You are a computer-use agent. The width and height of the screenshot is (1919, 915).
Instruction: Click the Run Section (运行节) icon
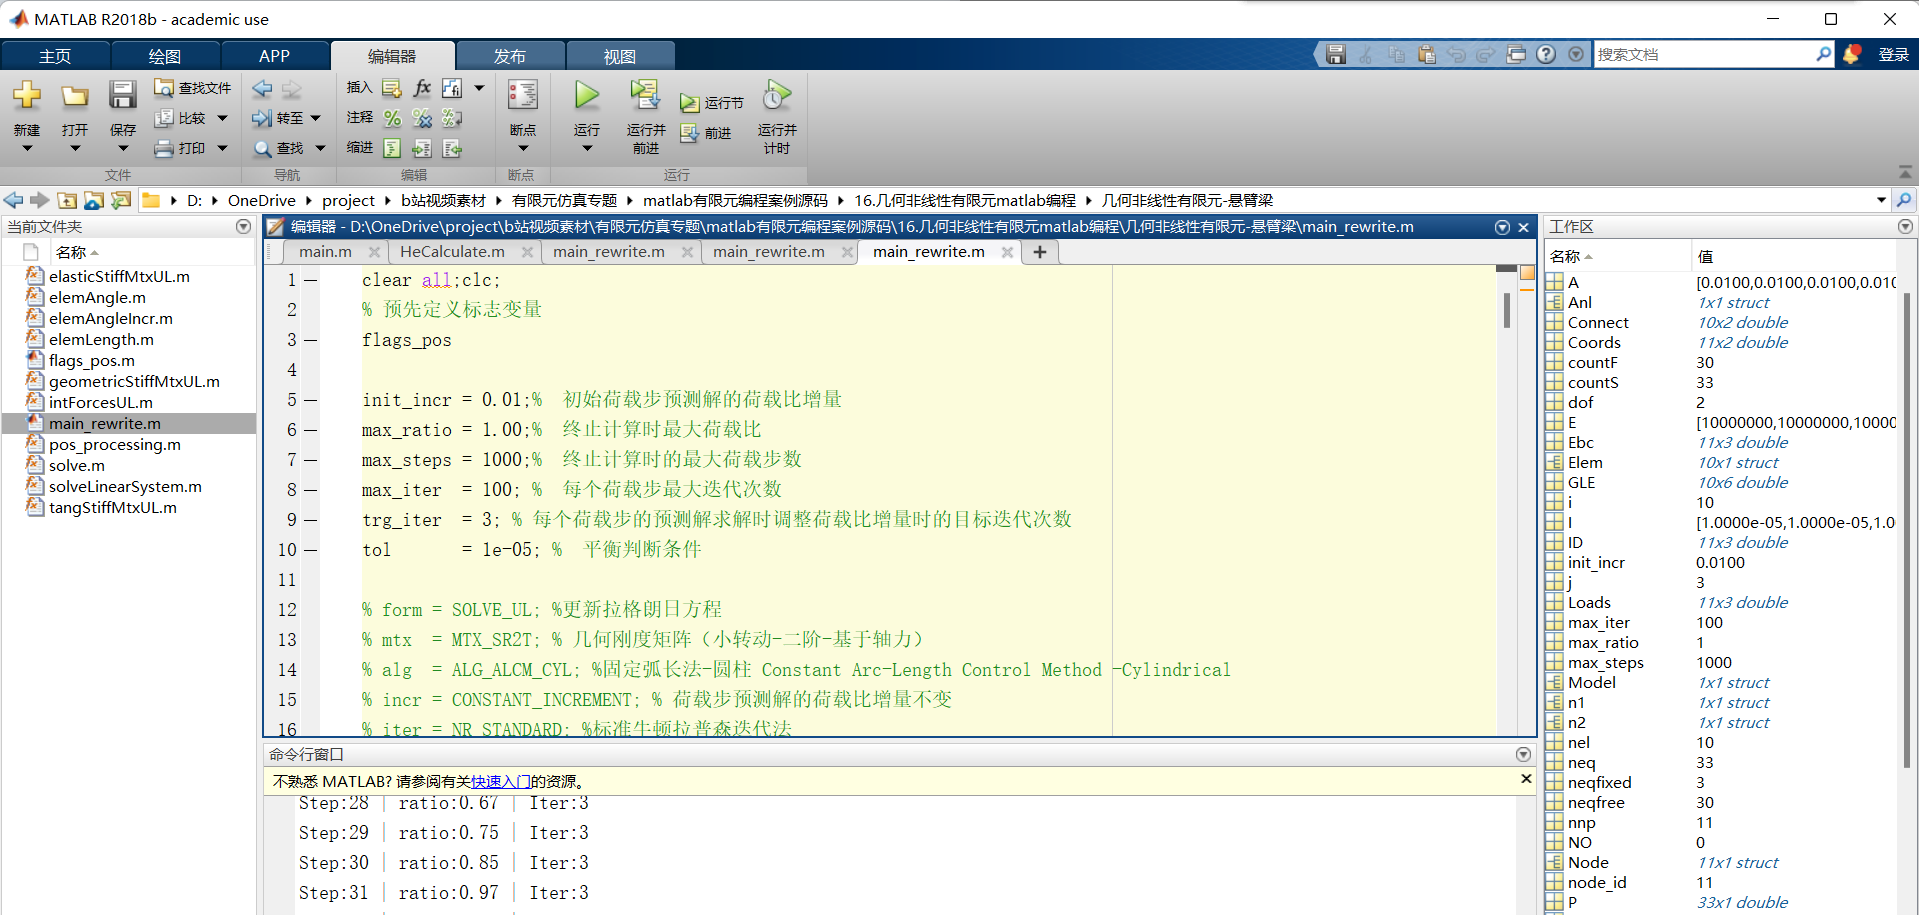tap(690, 103)
